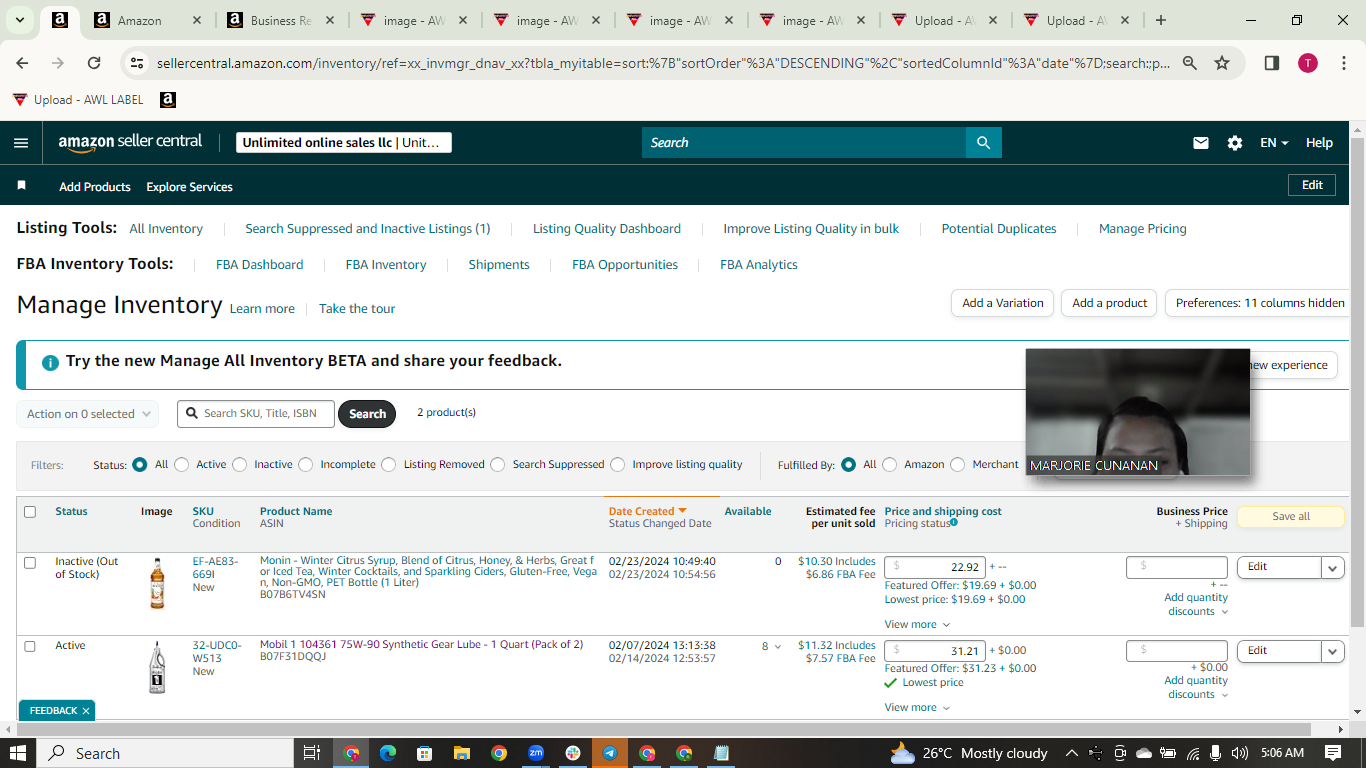Open the FBA Inventory tool link

tap(386, 265)
